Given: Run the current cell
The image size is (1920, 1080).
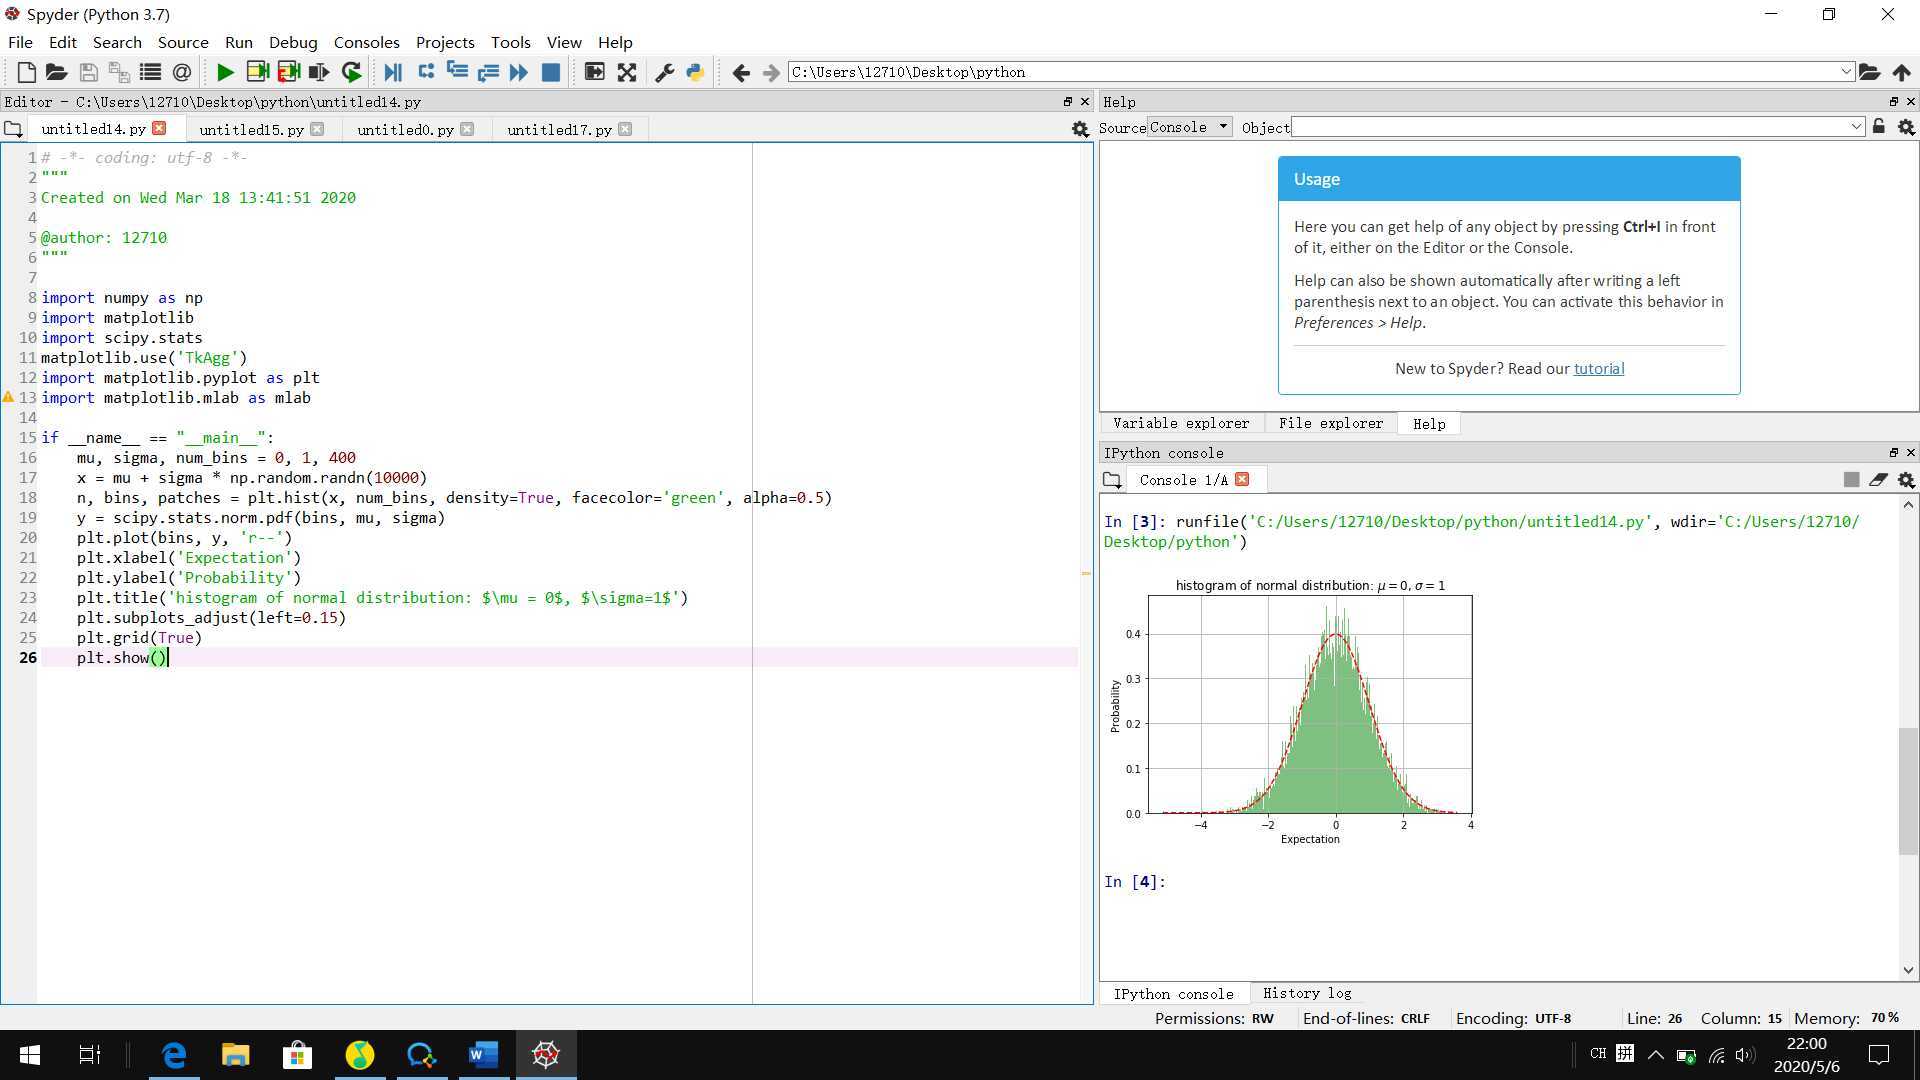Looking at the screenshot, I should click(x=257, y=72).
